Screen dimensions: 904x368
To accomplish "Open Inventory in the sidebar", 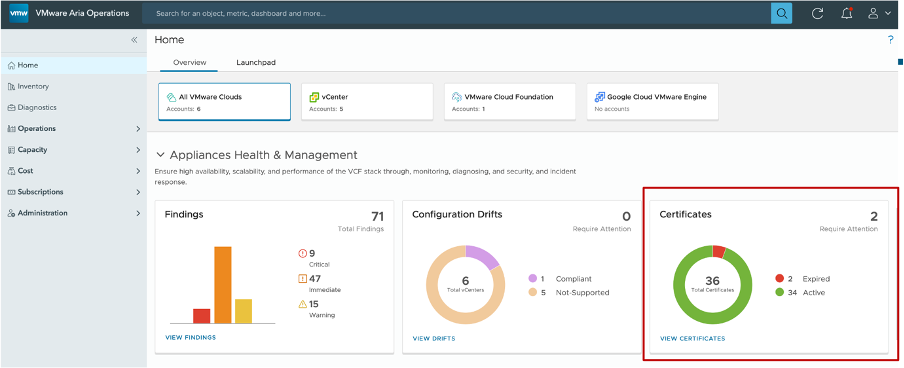I will tap(74, 87).
